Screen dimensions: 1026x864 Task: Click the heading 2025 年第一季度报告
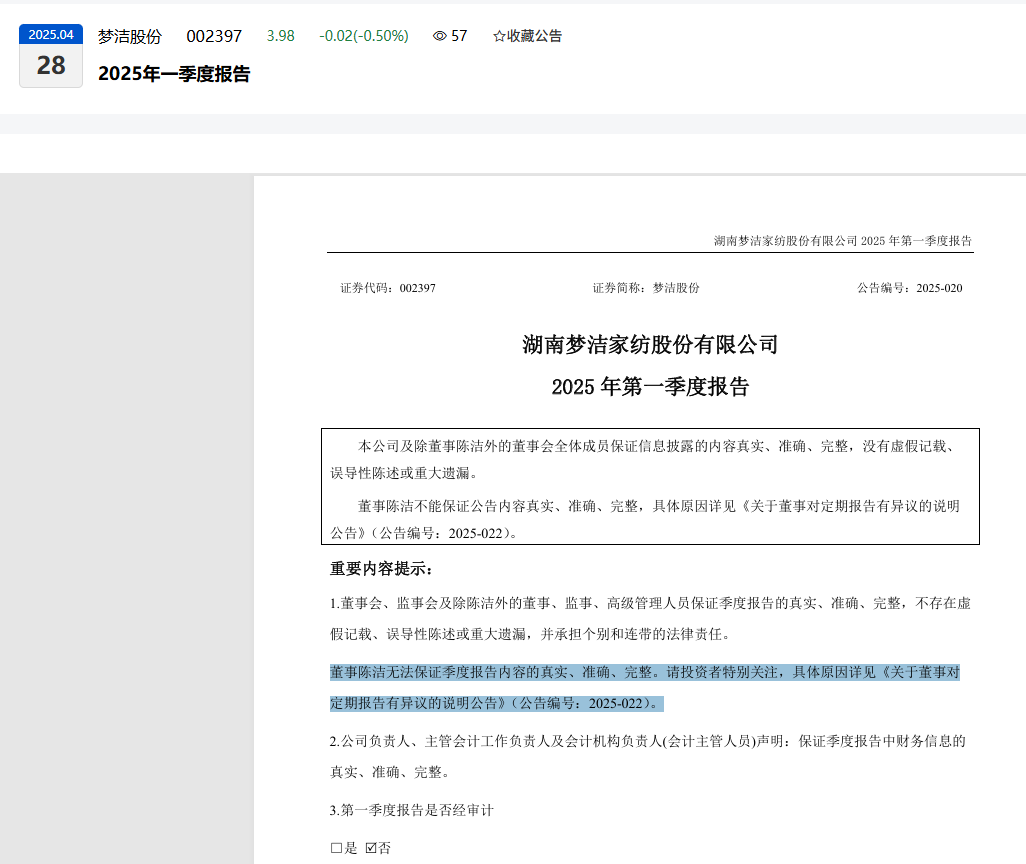pyautogui.click(x=650, y=387)
